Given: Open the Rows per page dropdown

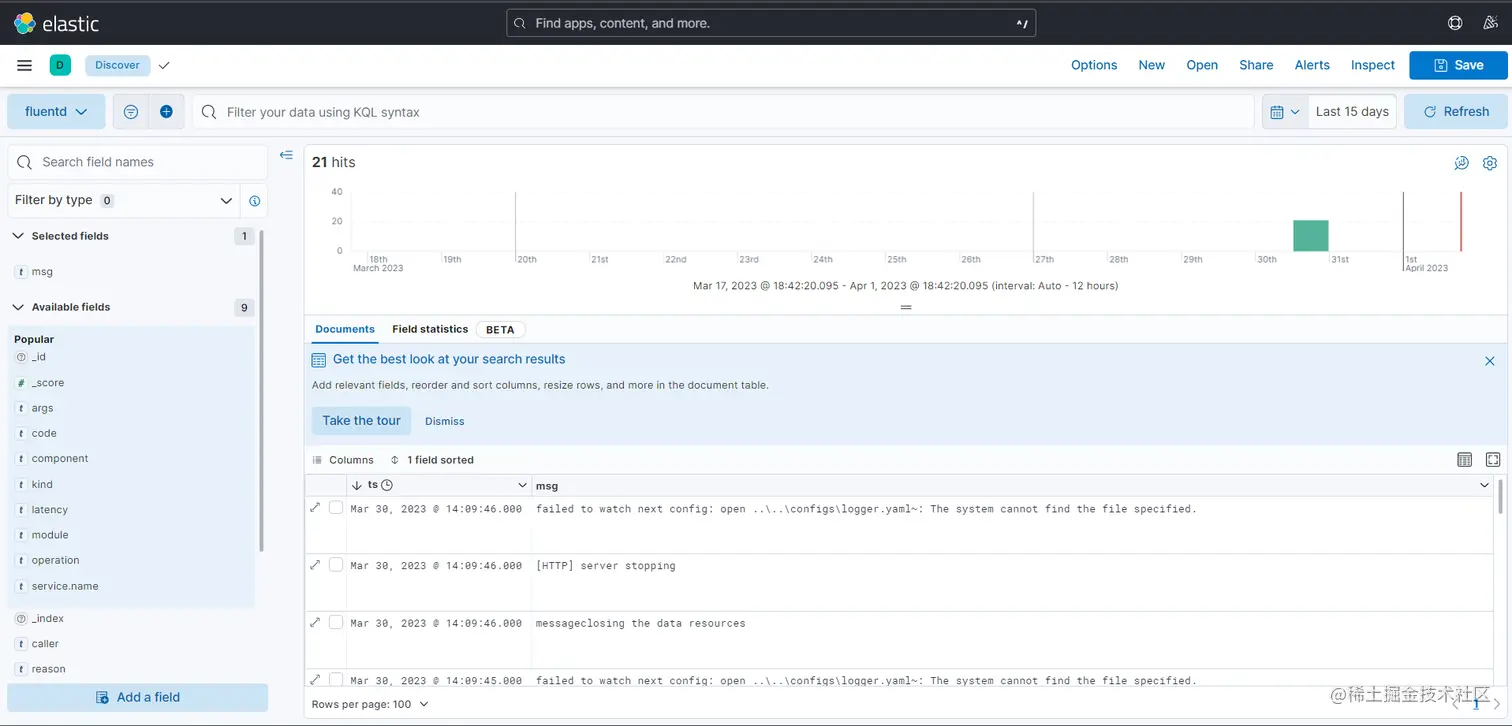Looking at the screenshot, I should [x=370, y=704].
